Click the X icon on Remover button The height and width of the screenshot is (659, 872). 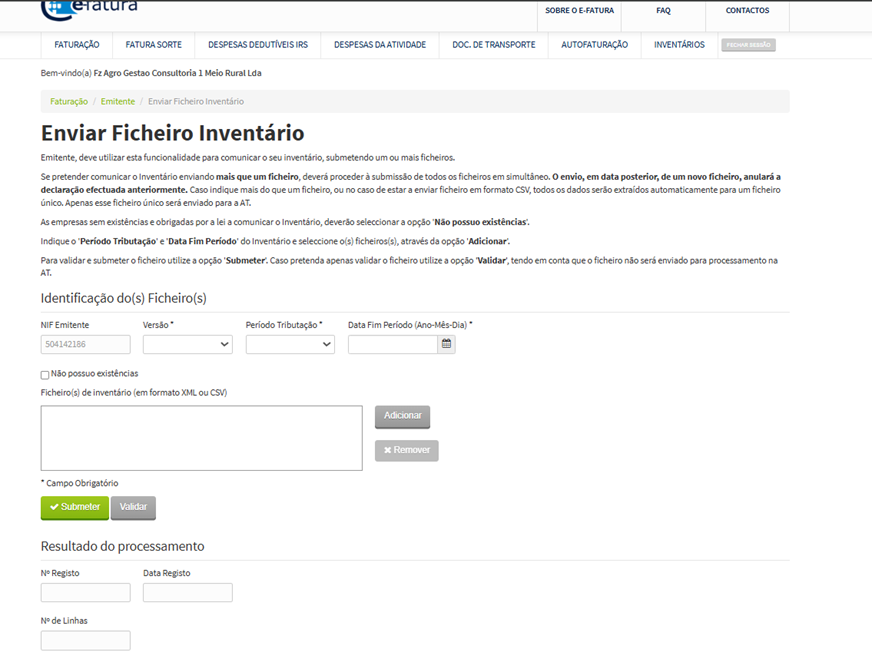[x=390, y=450]
